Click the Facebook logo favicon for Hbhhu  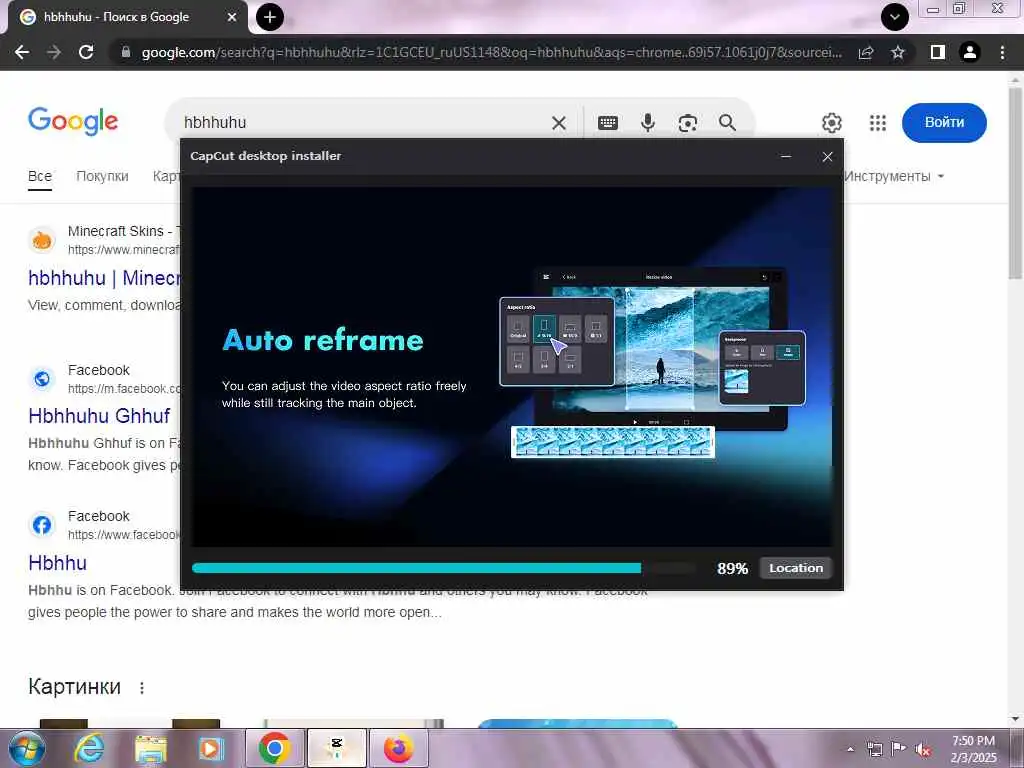pyautogui.click(x=42, y=525)
